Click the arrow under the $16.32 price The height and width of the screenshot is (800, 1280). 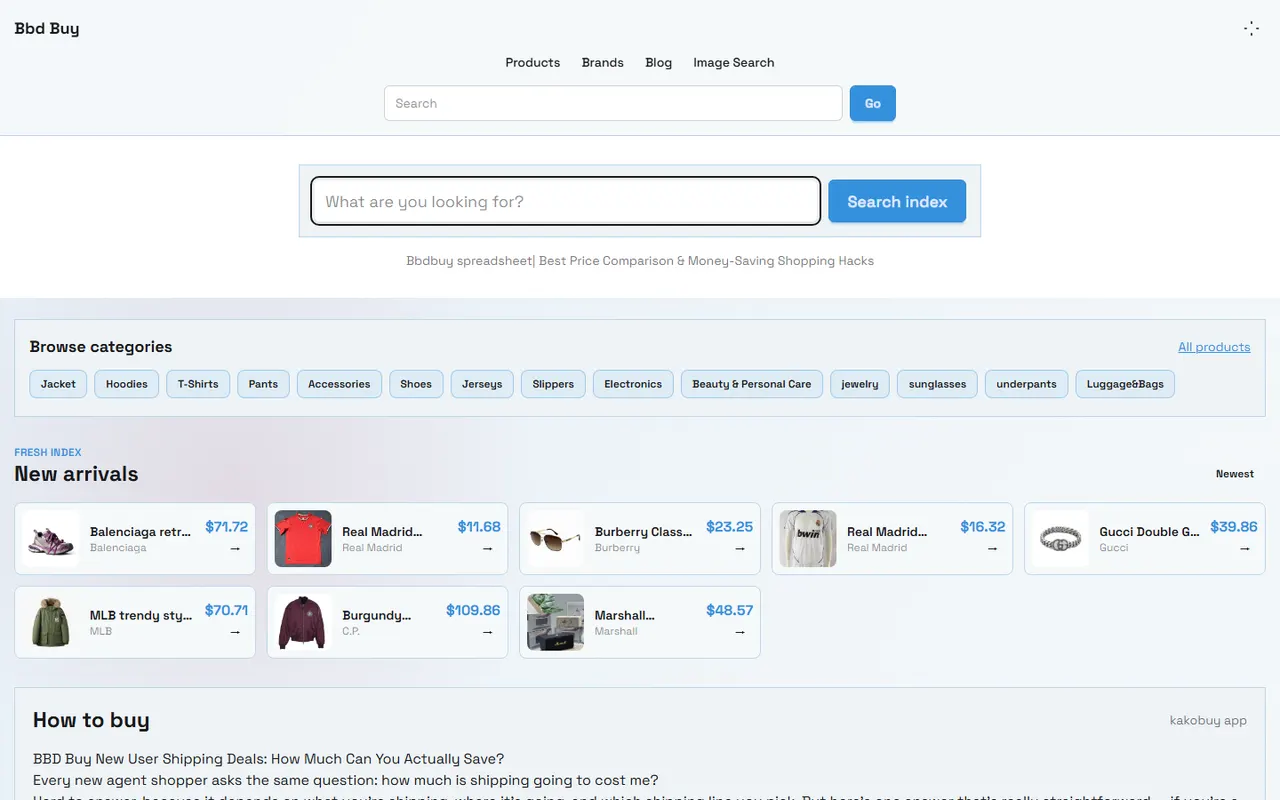[x=993, y=548]
